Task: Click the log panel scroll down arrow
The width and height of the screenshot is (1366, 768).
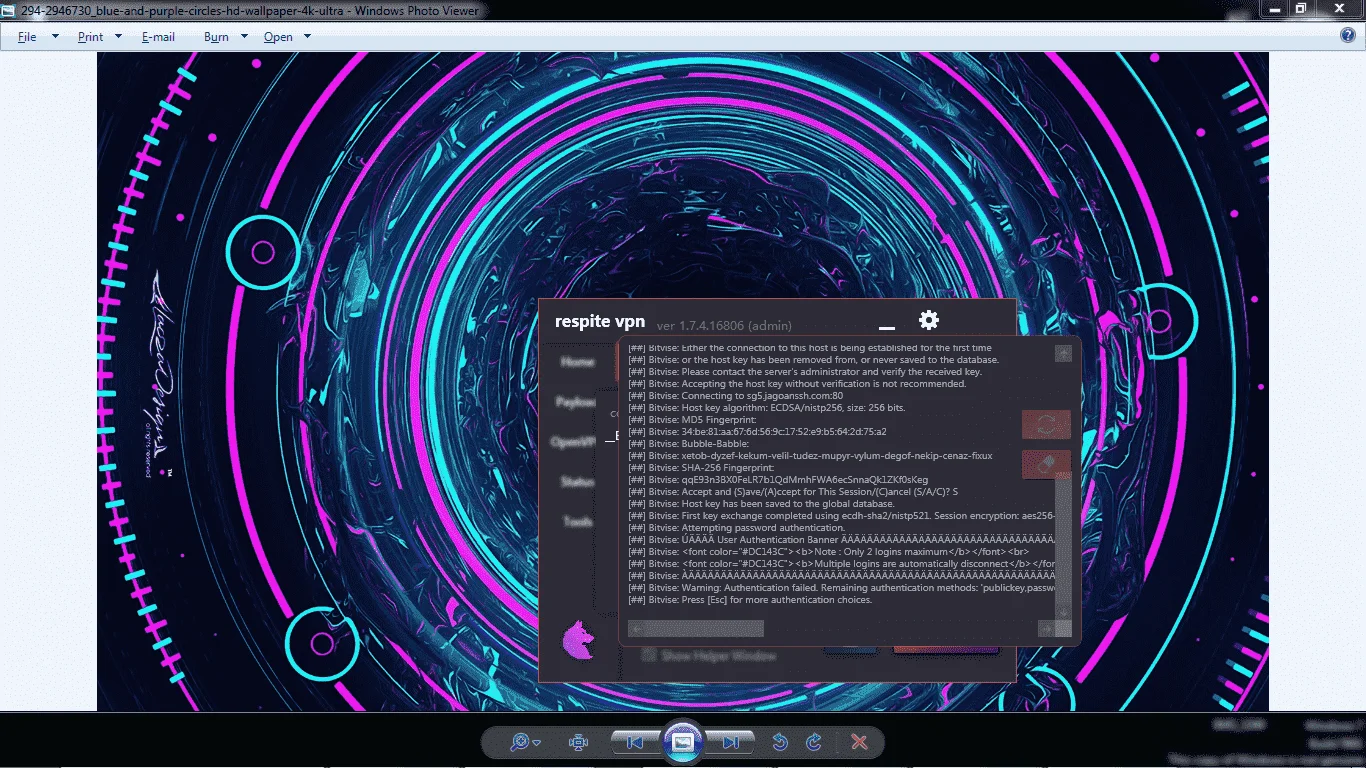Action: click(1063, 612)
